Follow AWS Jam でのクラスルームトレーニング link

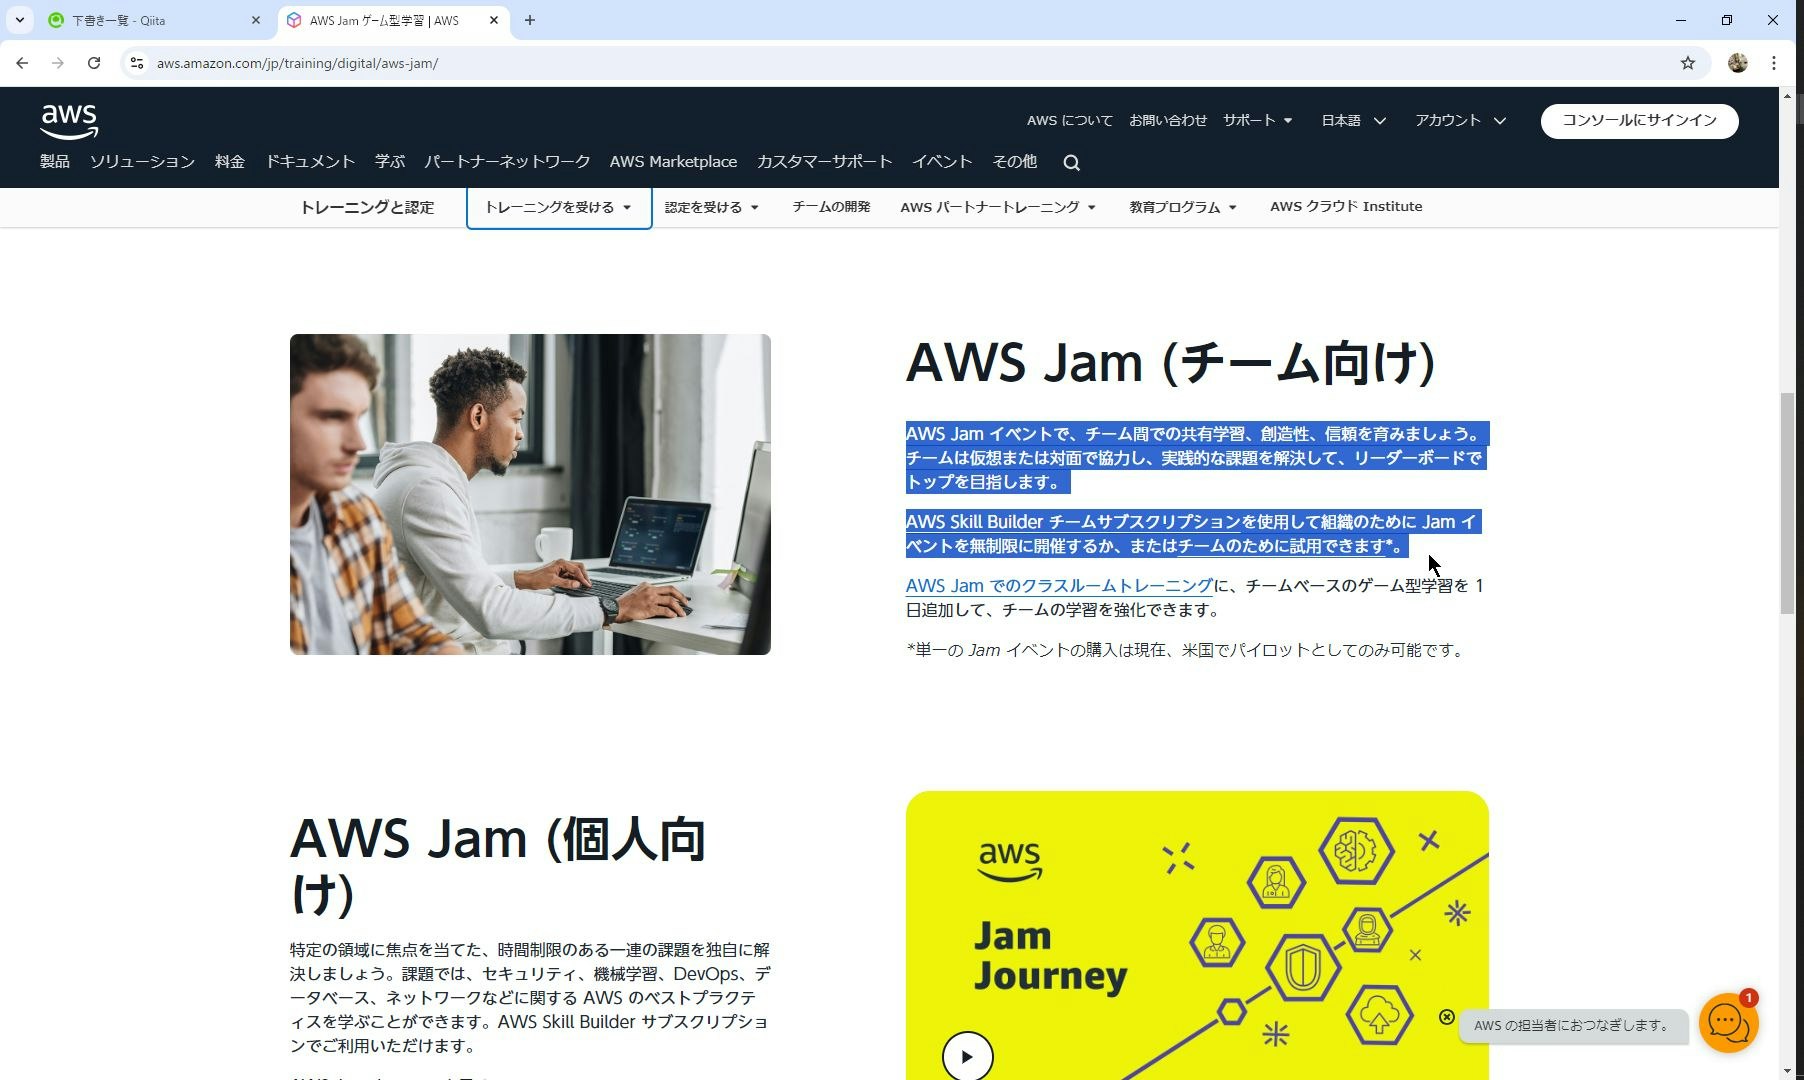1059,586
